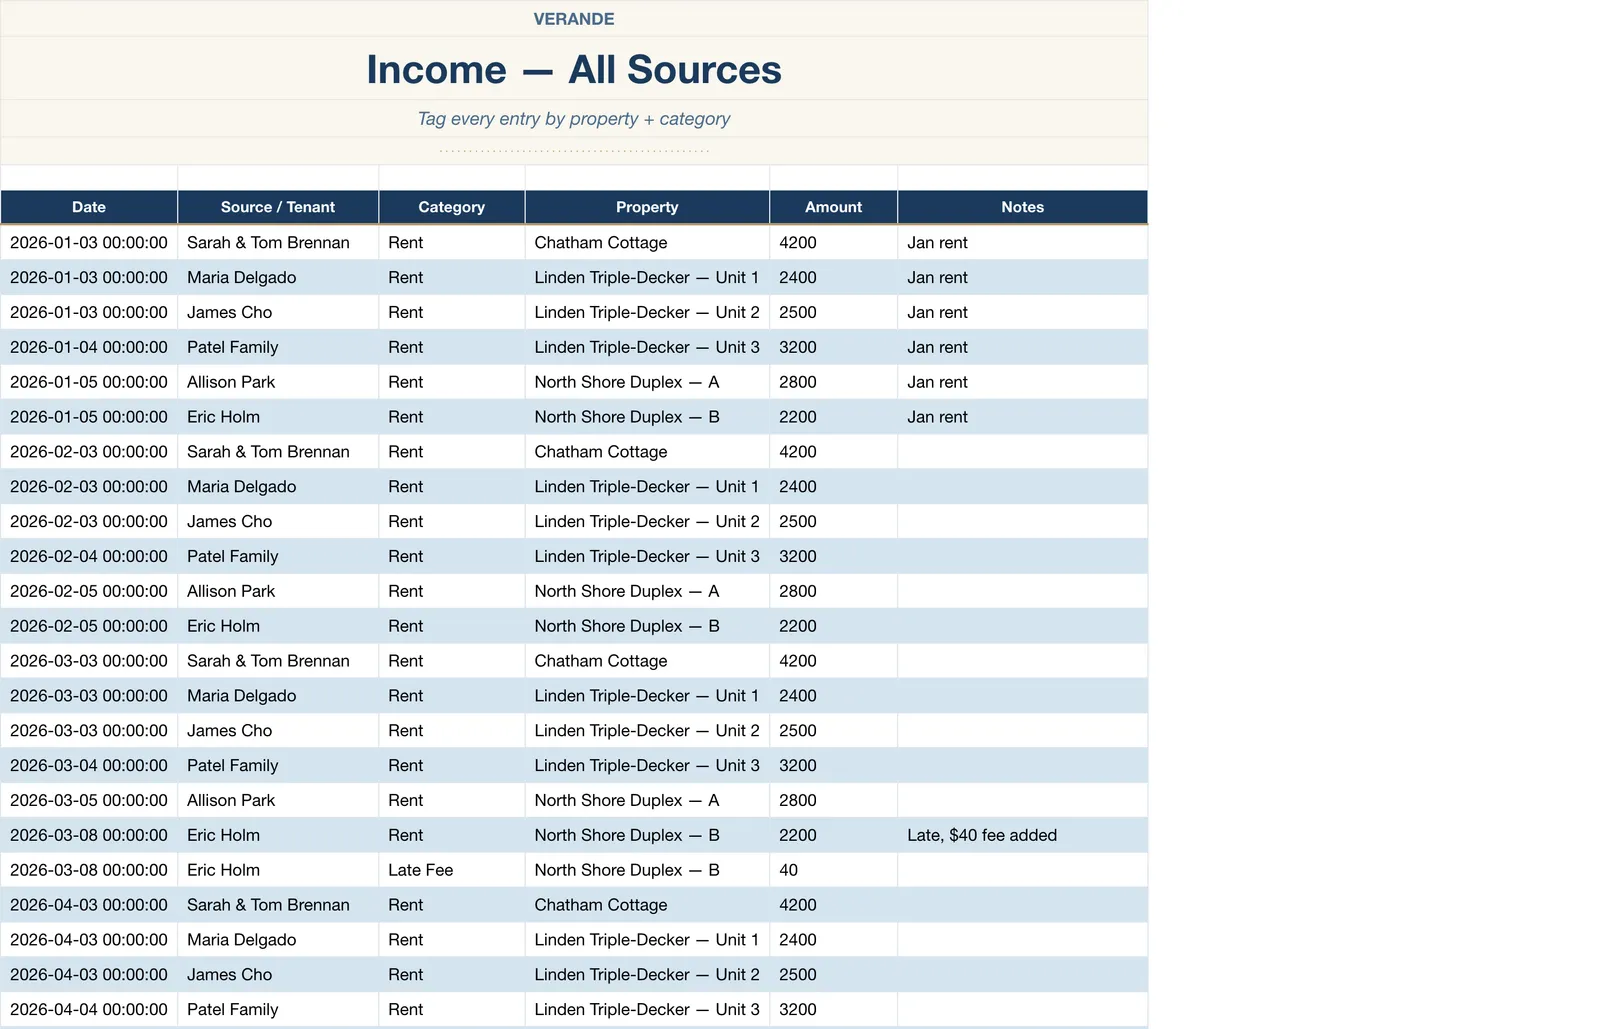
Task: Select the date 2026-03-03 for Maria Delgado
Action: pyautogui.click(x=89, y=695)
